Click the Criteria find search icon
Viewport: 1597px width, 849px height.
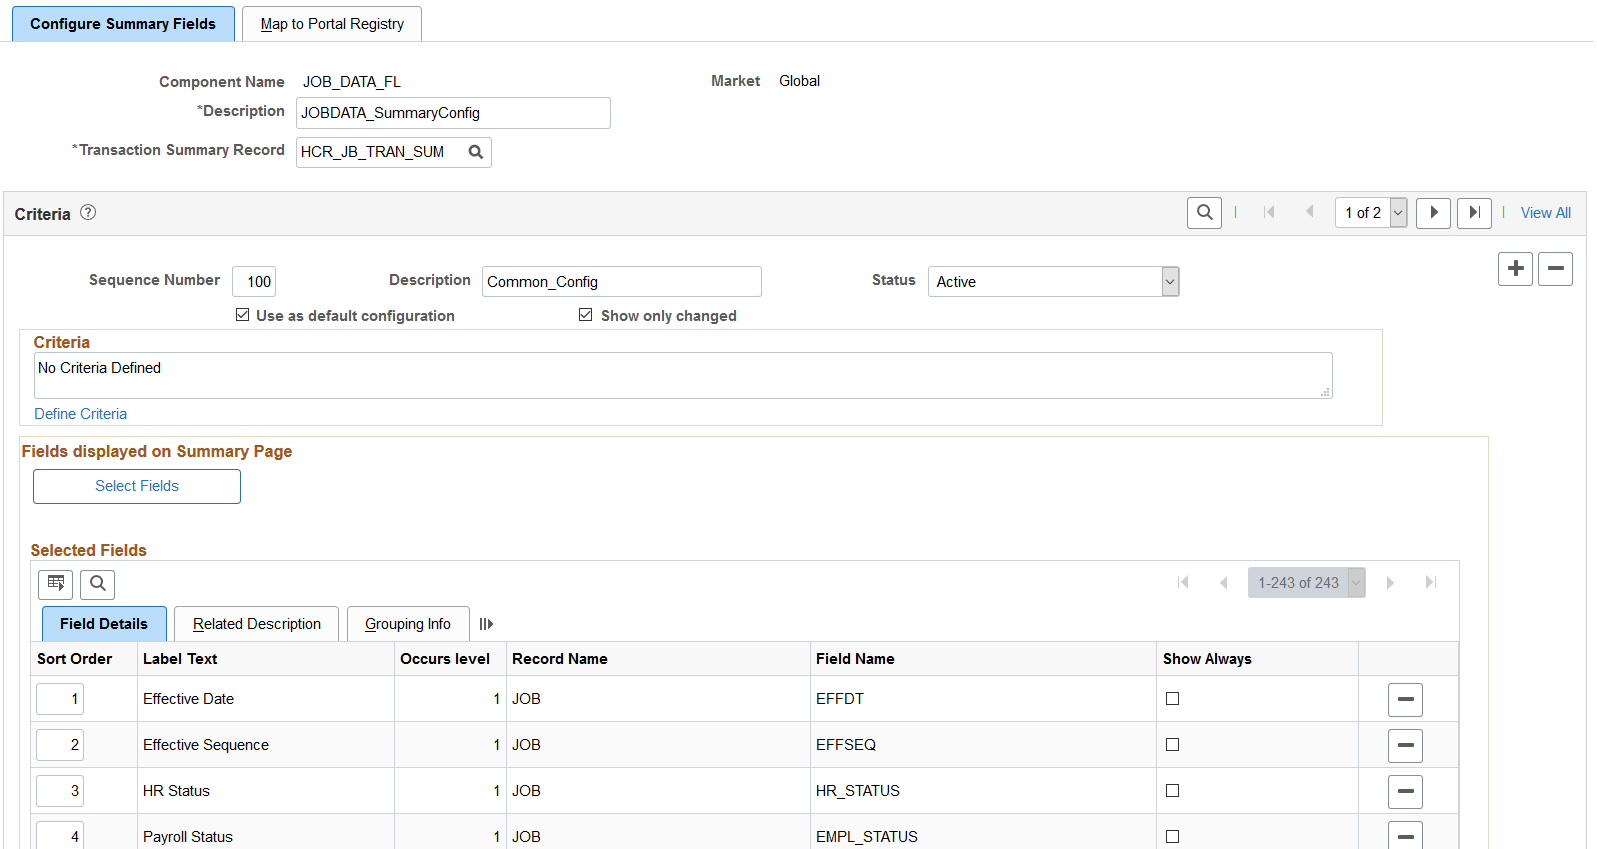click(x=1204, y=213)
